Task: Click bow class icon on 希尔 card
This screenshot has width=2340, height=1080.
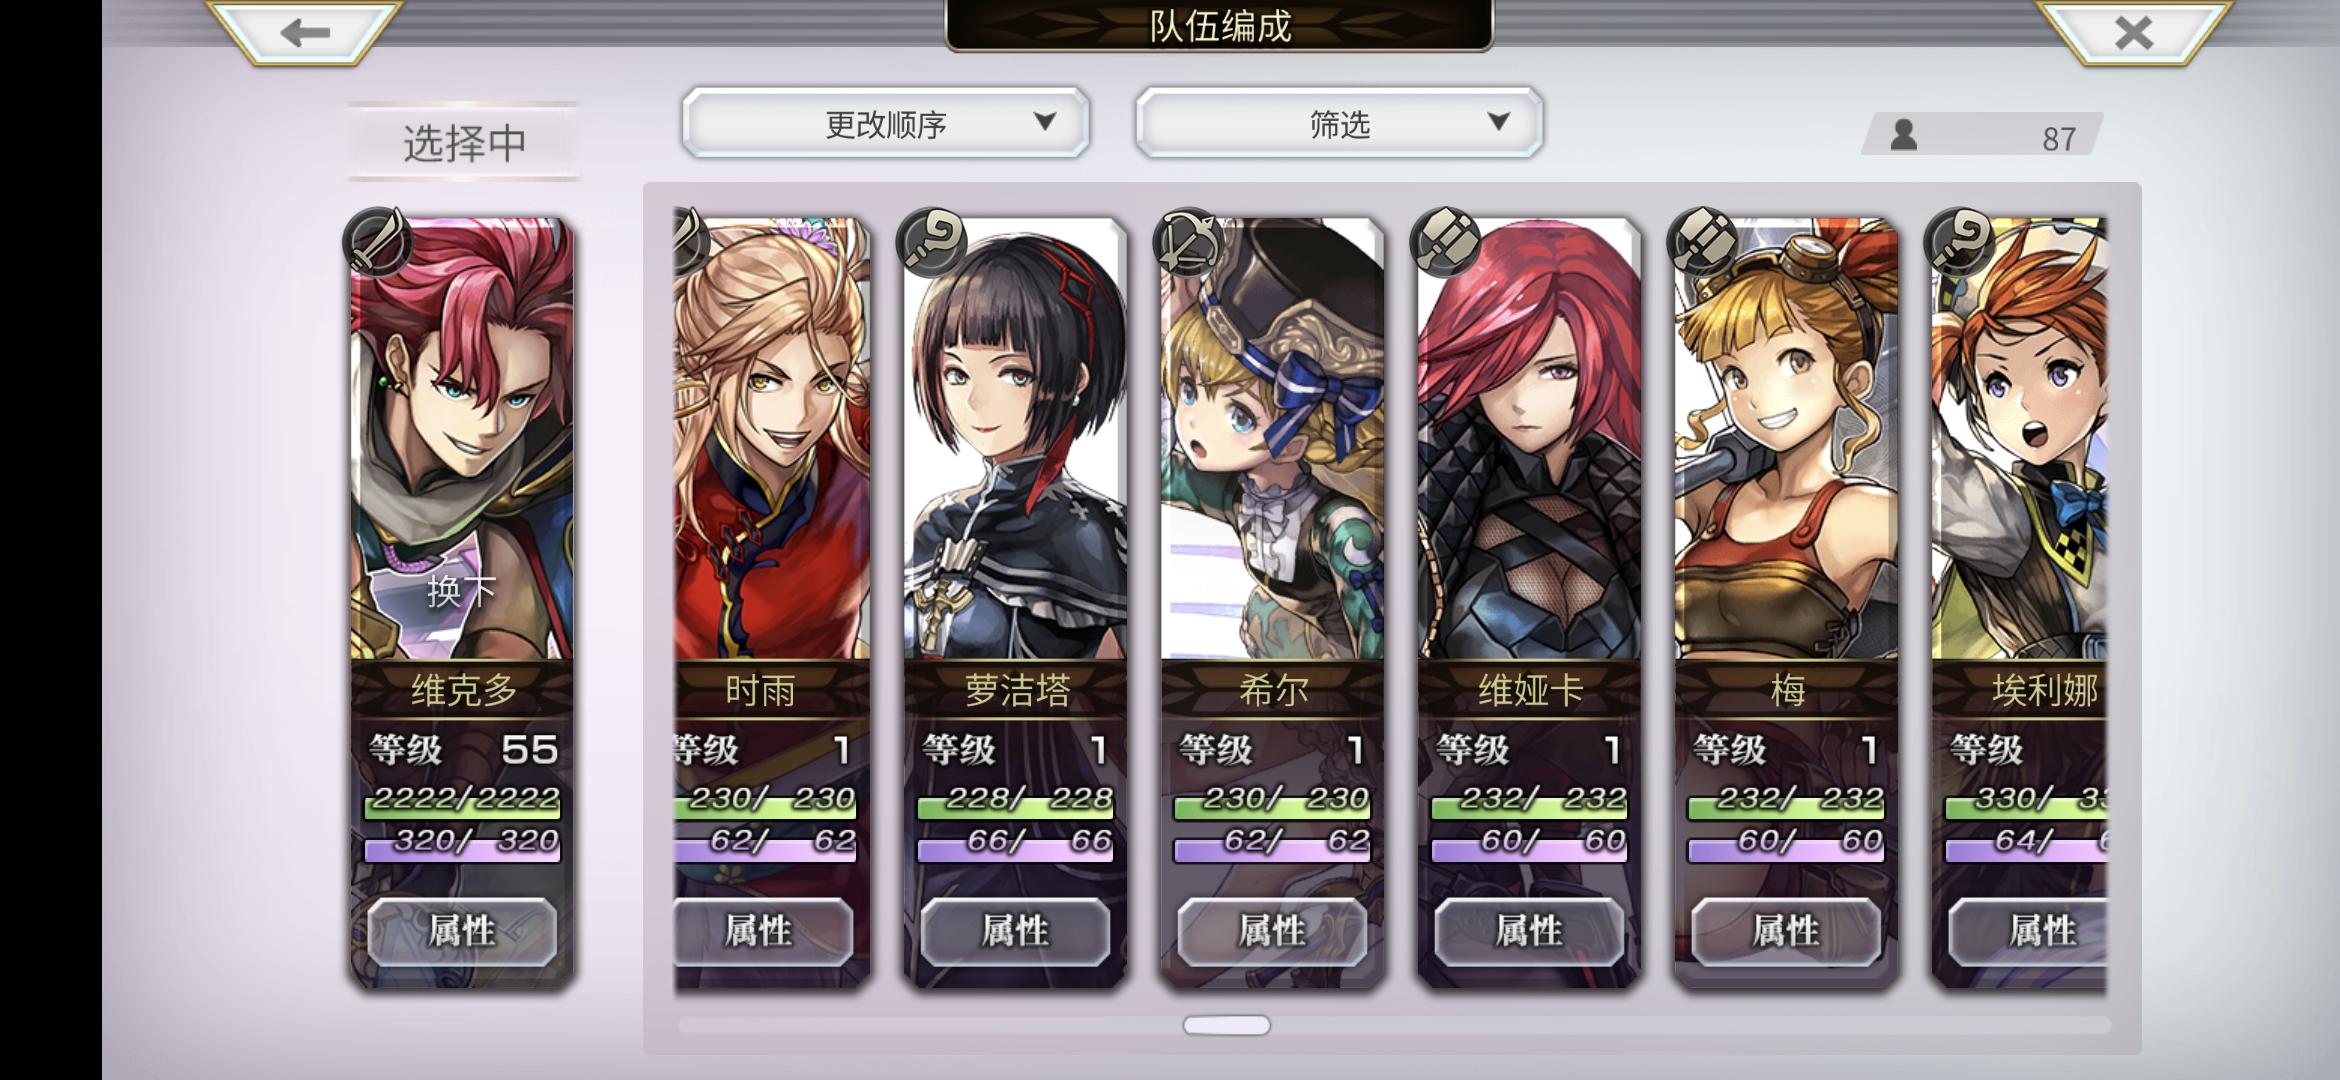Action: (x=1189, y=242)
